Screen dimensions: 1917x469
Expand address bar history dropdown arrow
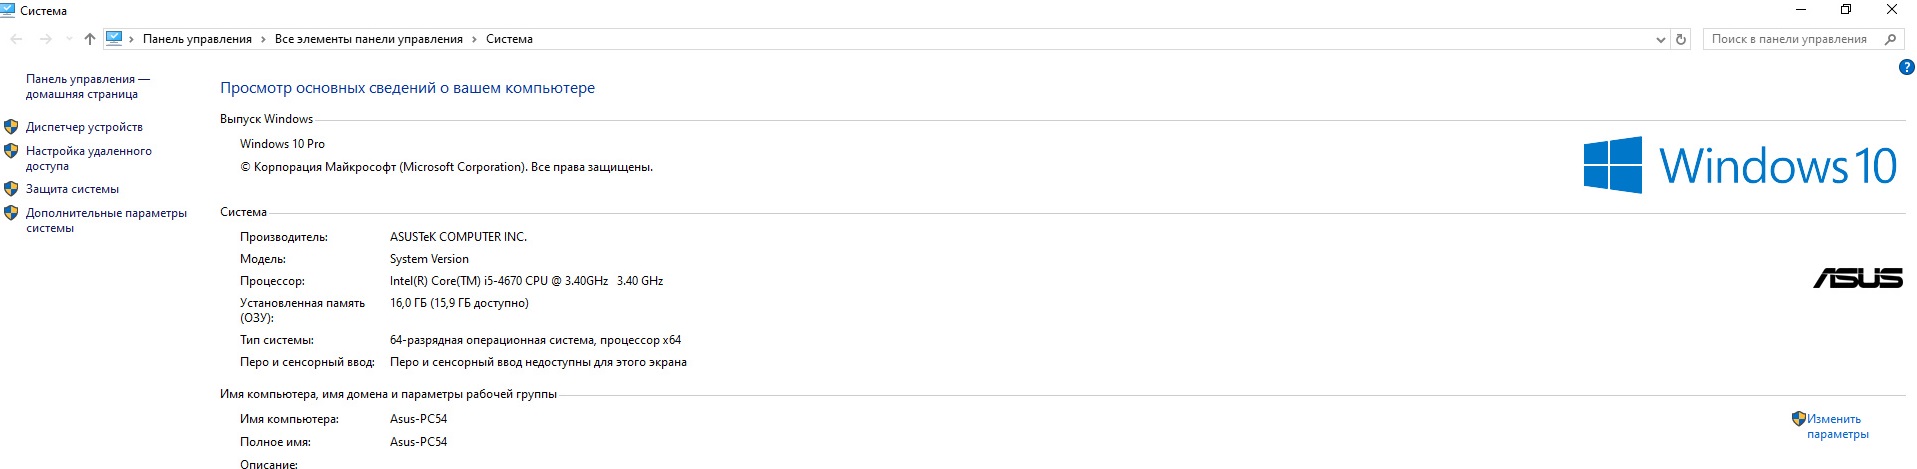point(1661,39)
